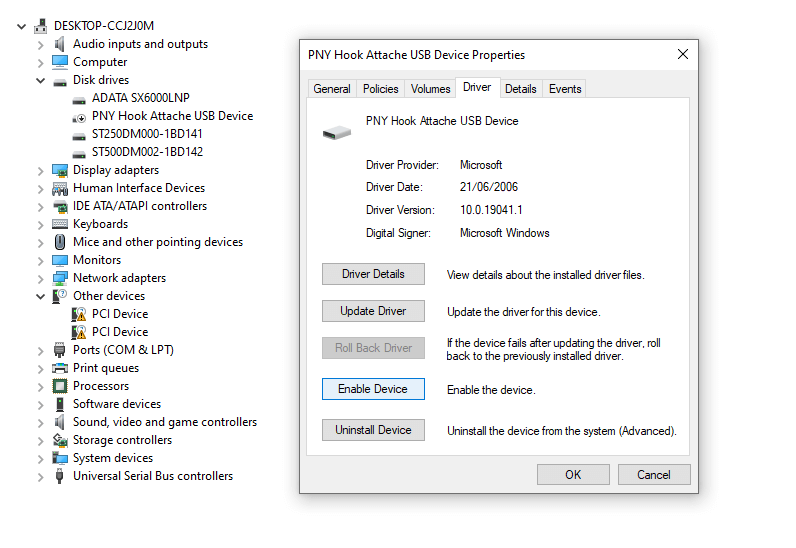Click the driver date 21/06/2006 text
Image resolution: width=796 pixels, height=548 pixels.
click(489, 187)
